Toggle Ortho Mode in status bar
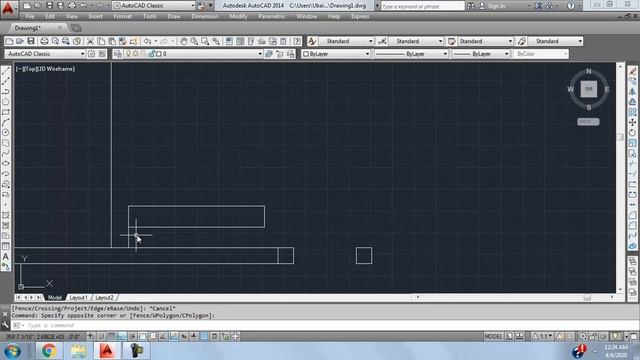Image resolution: width=640 pixels, height=360 pixels. tap(122, 337)
